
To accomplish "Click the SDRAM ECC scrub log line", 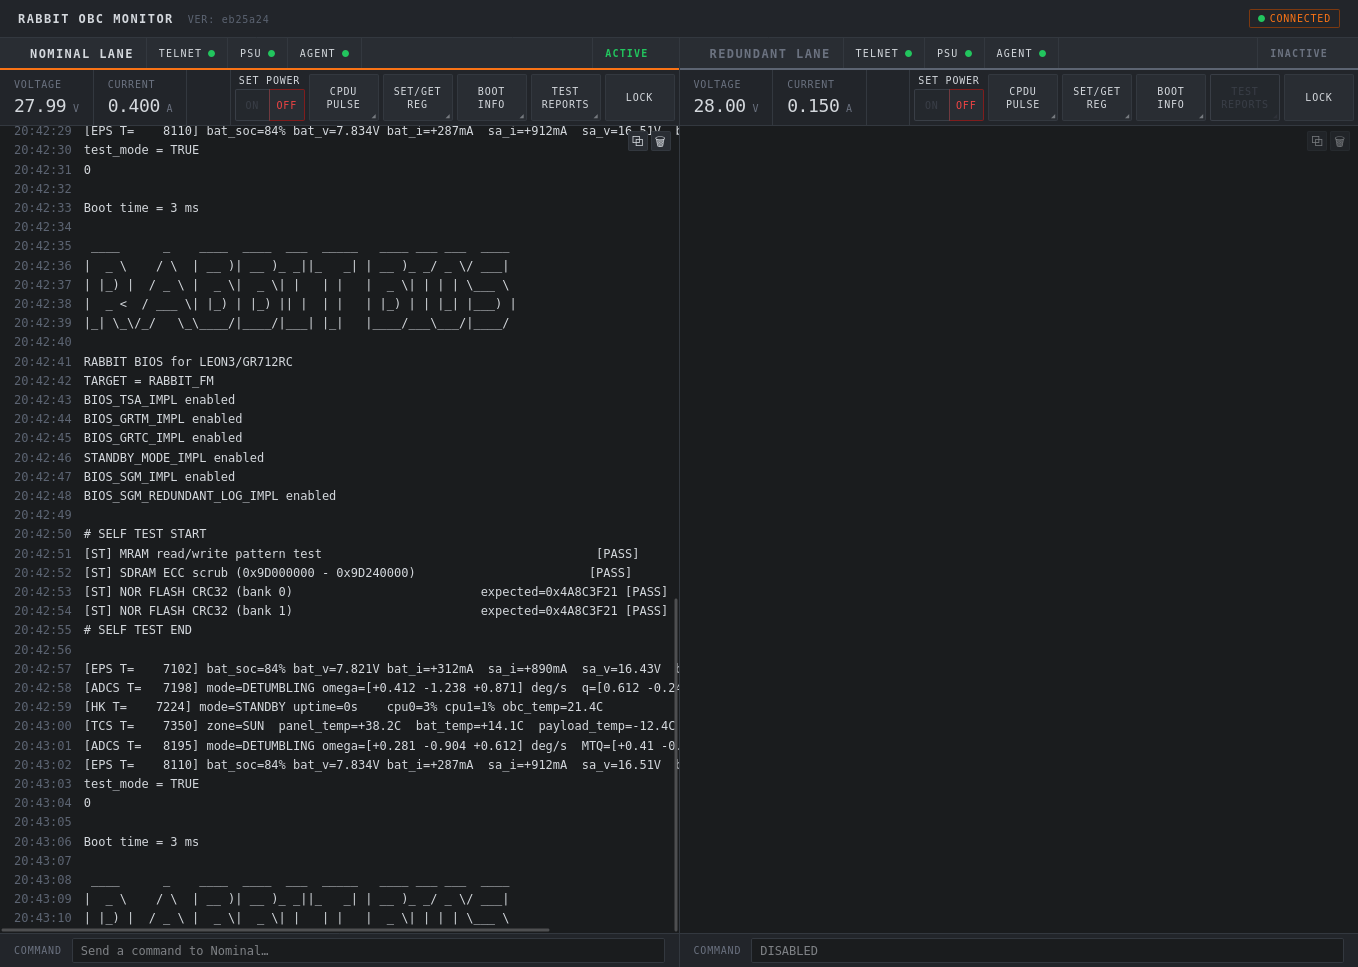I will coord(358,573).
